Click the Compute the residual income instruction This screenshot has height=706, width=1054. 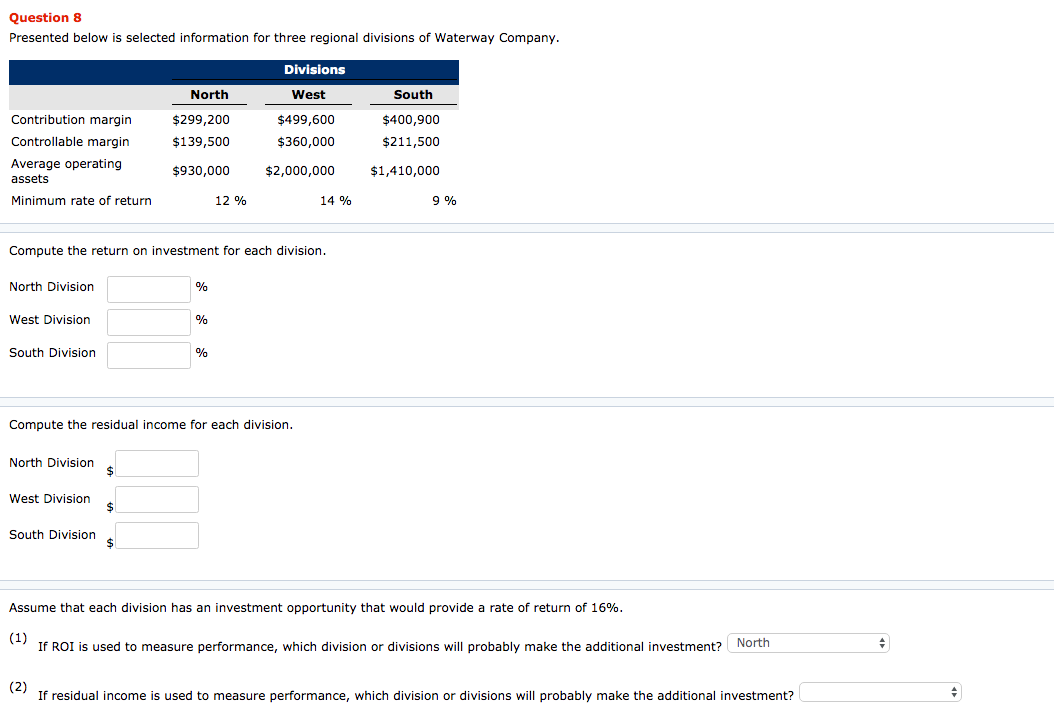(151, 425)
